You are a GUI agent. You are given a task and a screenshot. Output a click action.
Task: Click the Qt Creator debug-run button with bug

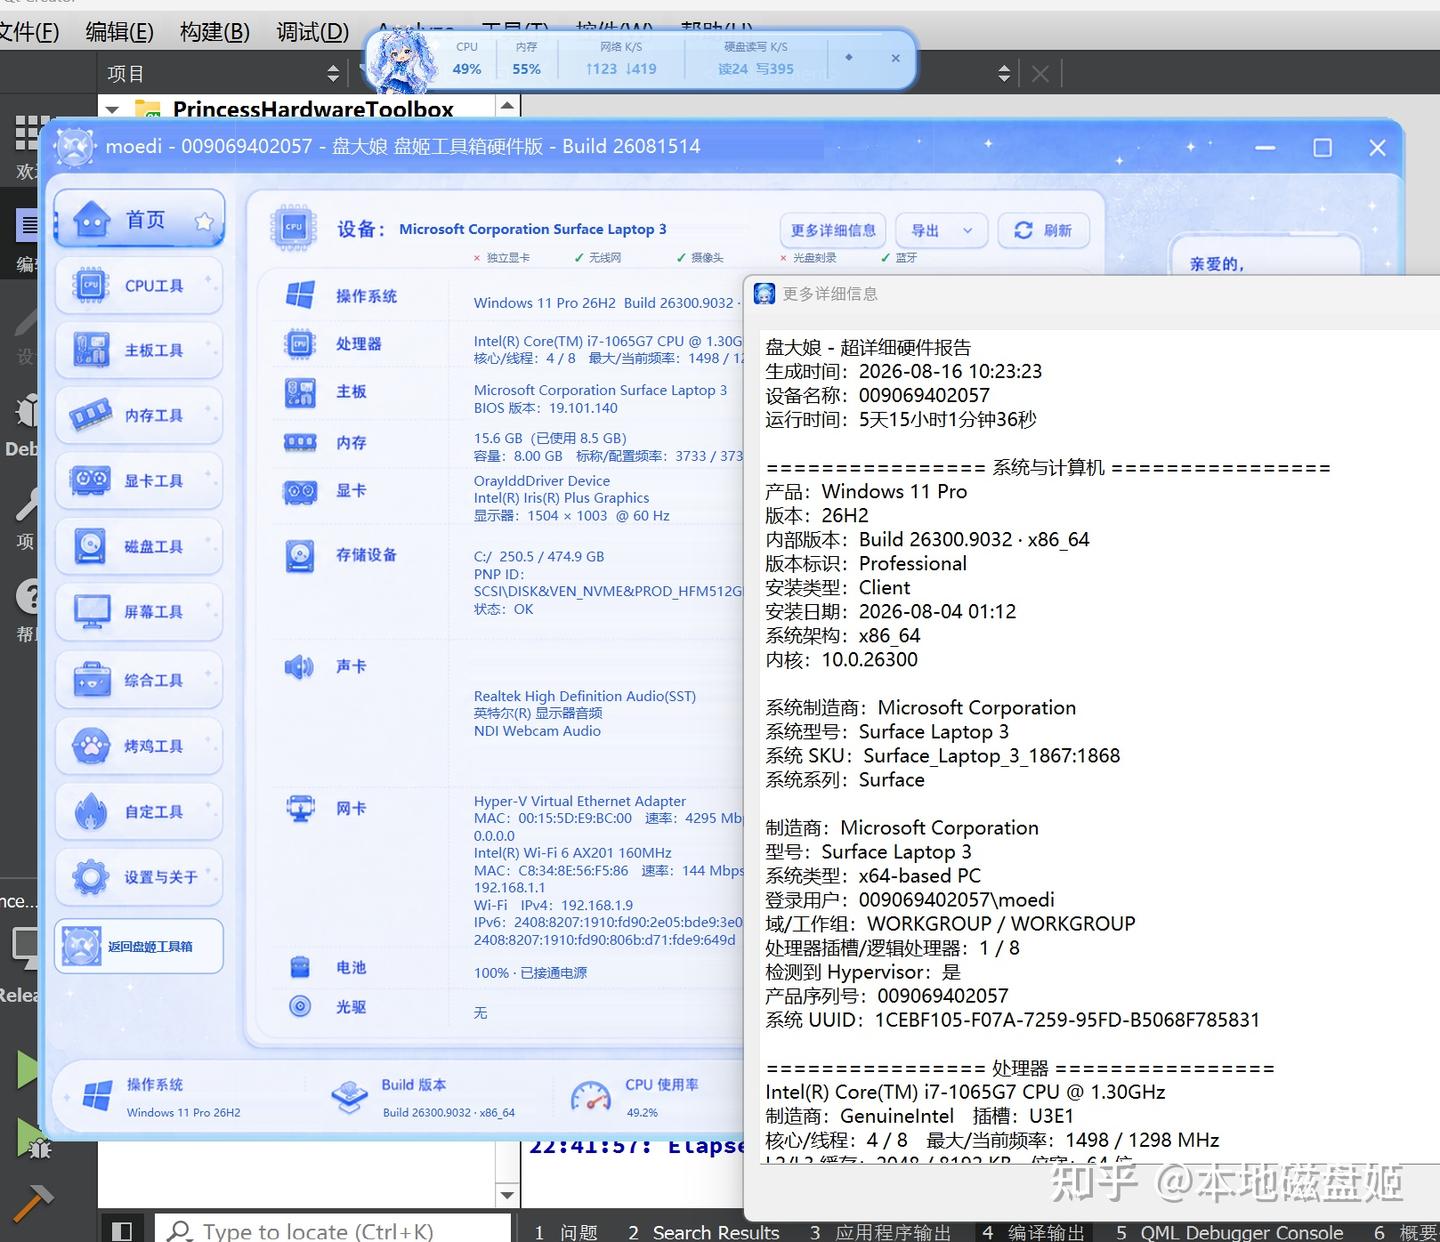pos(34,1138)
